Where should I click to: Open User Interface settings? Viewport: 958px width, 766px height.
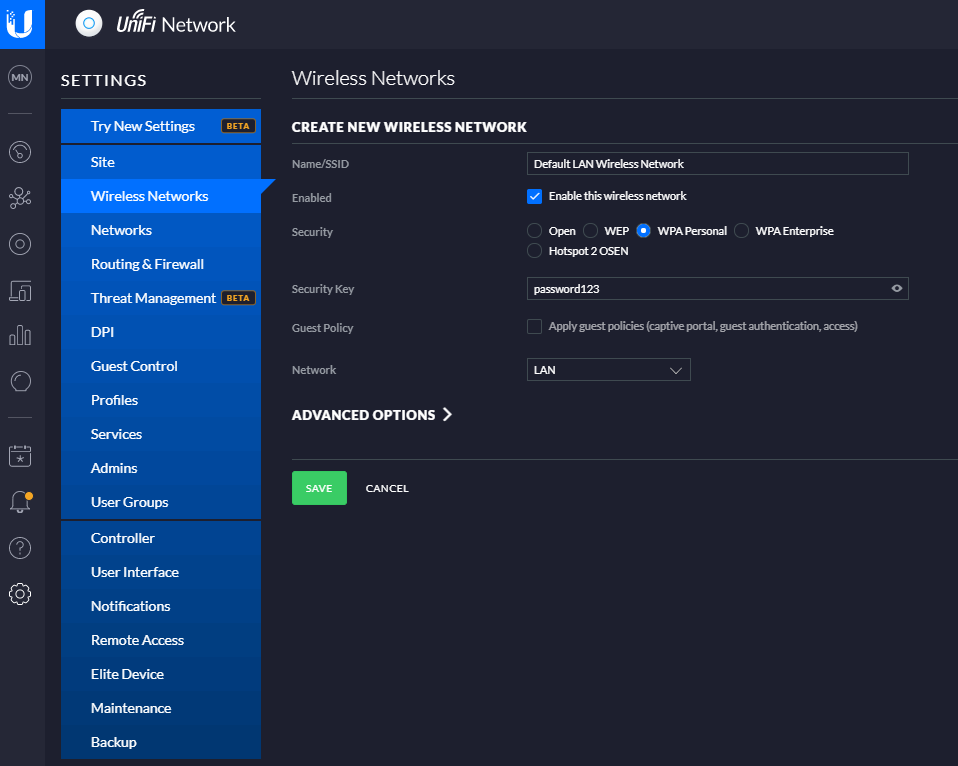(x=161, y=572)
